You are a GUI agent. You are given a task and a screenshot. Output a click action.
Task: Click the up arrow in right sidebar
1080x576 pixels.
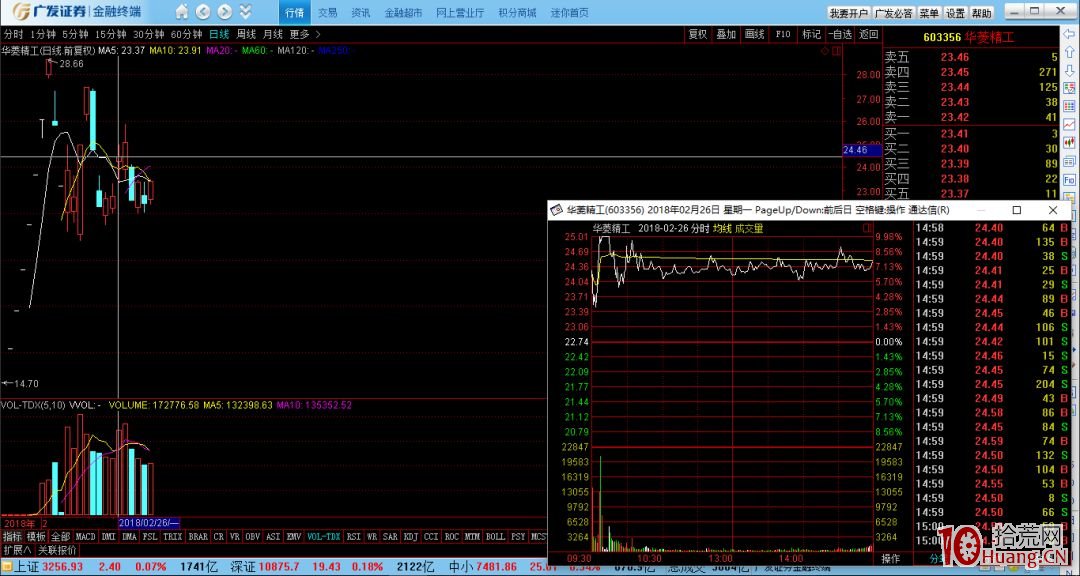coord(1069,52)
